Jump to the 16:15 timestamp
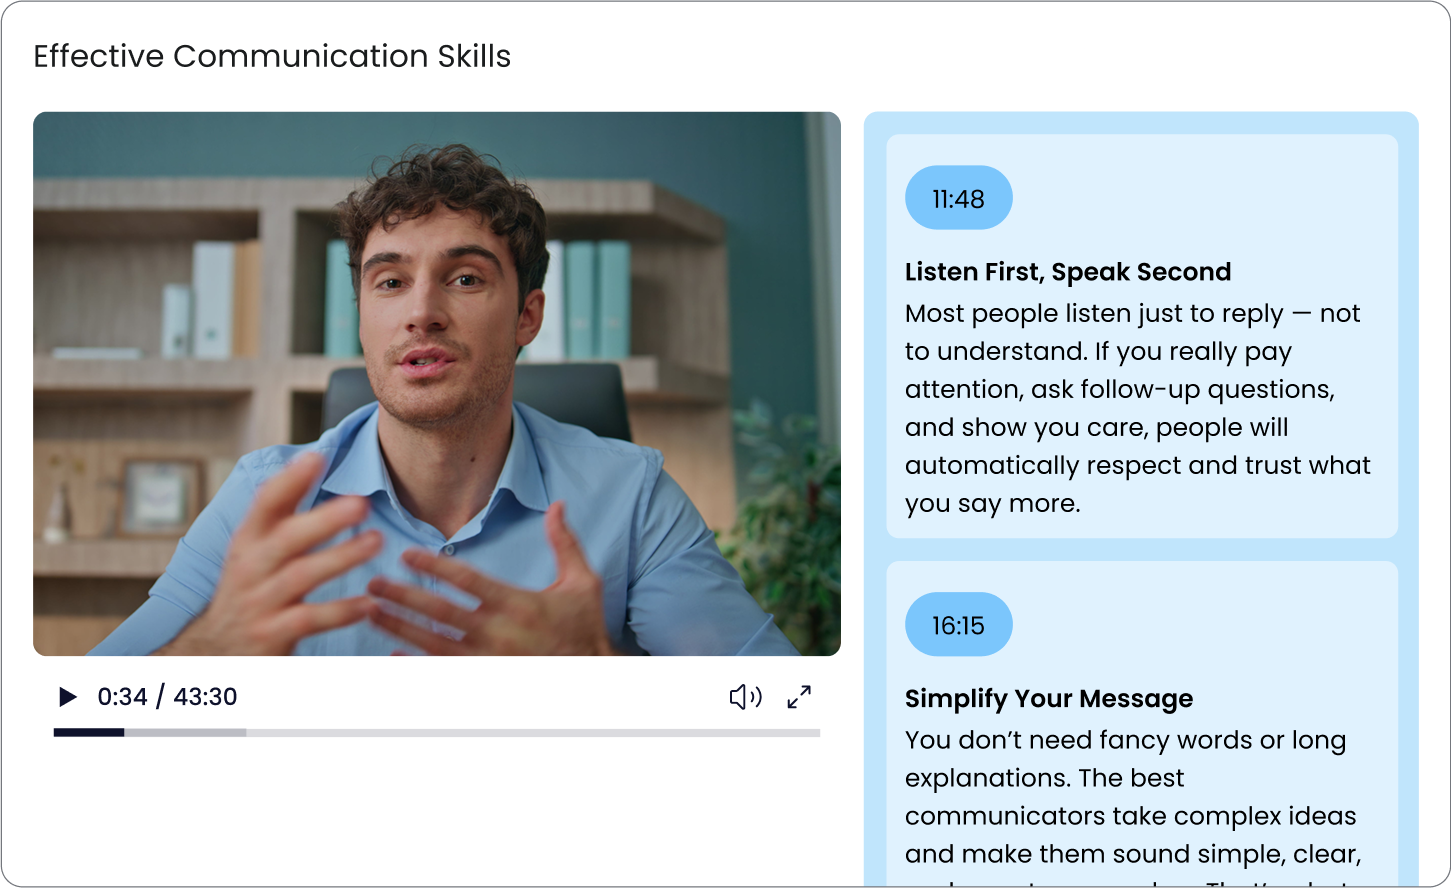This screenshot has height=888, width=1451. (x=958, y=625)
